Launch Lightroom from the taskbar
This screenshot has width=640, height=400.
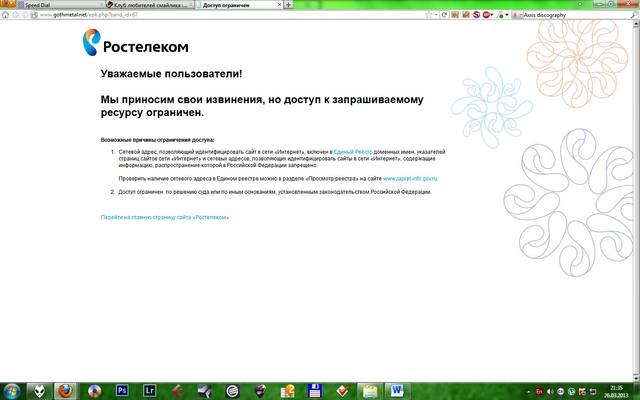[x=149, y=391]
